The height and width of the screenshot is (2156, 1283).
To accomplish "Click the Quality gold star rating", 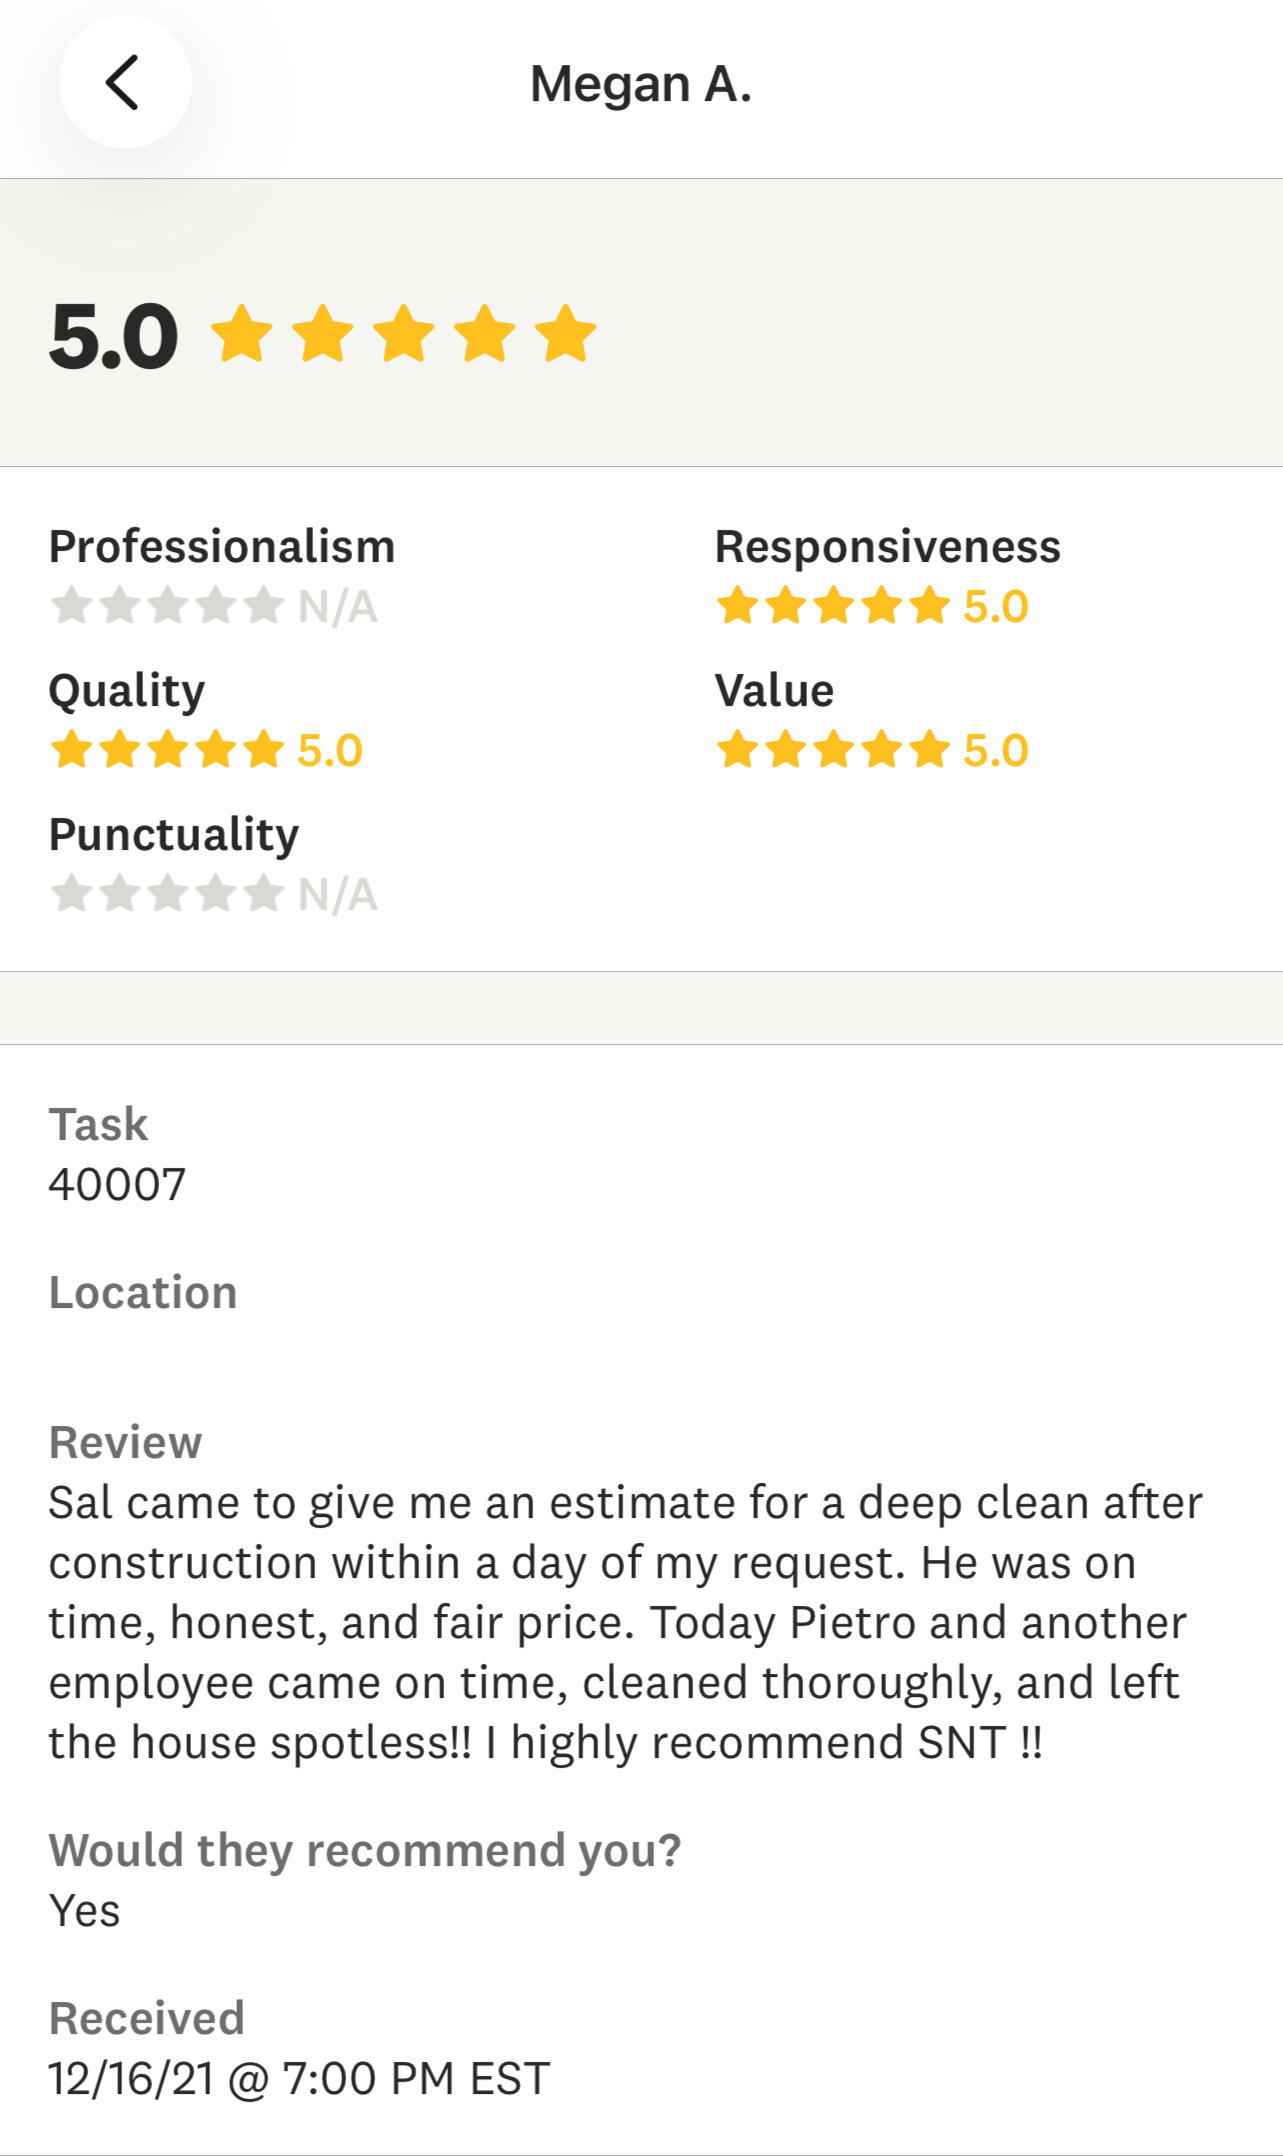I will tap(167, 750).
